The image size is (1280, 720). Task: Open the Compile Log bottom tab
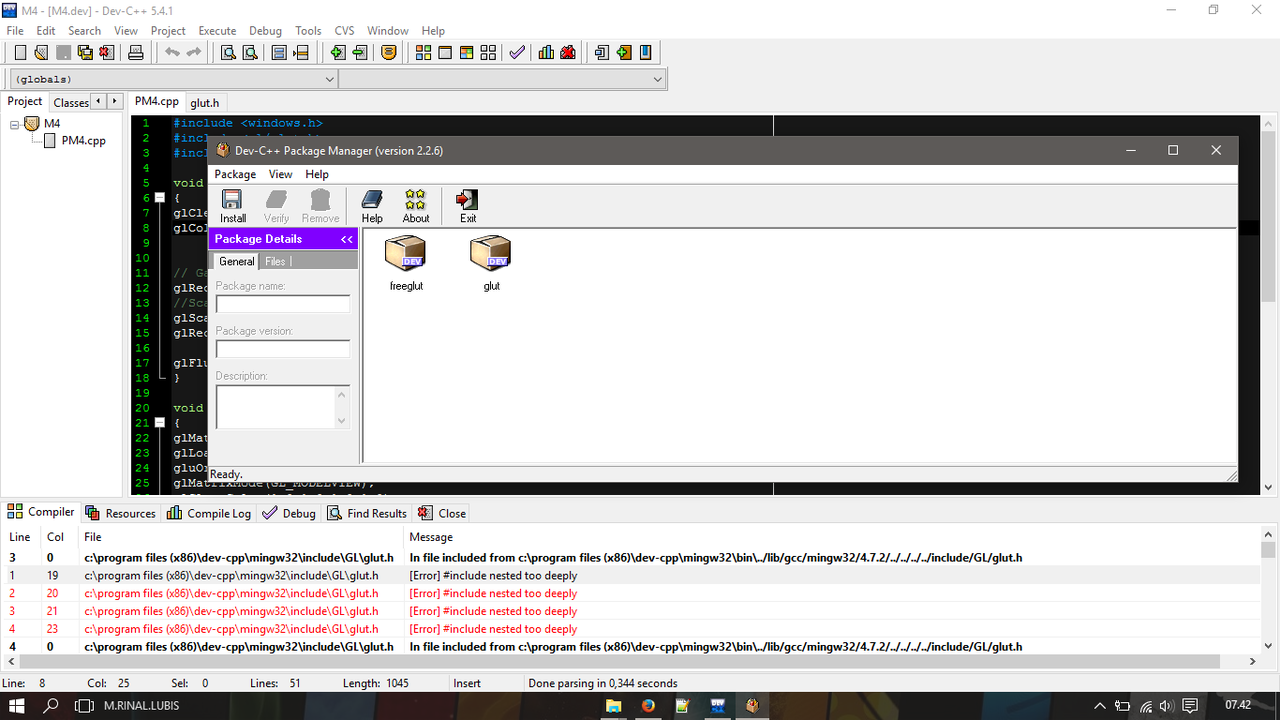(x=209, y=513)
